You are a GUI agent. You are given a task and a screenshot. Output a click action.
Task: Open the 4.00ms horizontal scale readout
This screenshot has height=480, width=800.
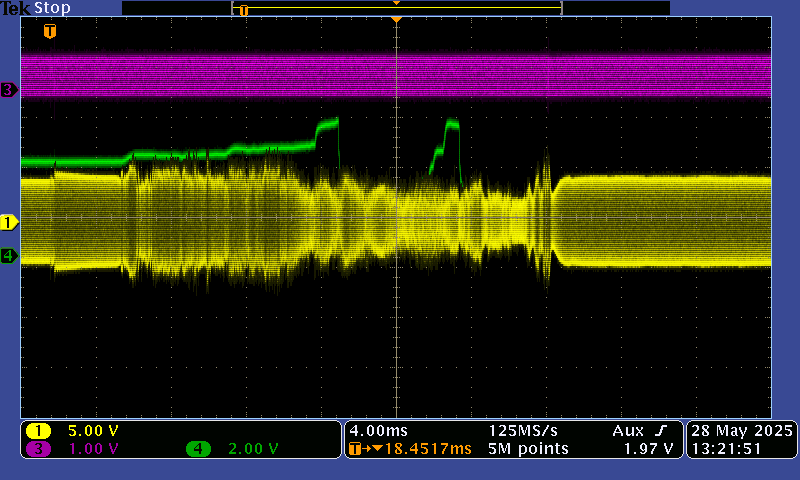click(x=377, y=430)
